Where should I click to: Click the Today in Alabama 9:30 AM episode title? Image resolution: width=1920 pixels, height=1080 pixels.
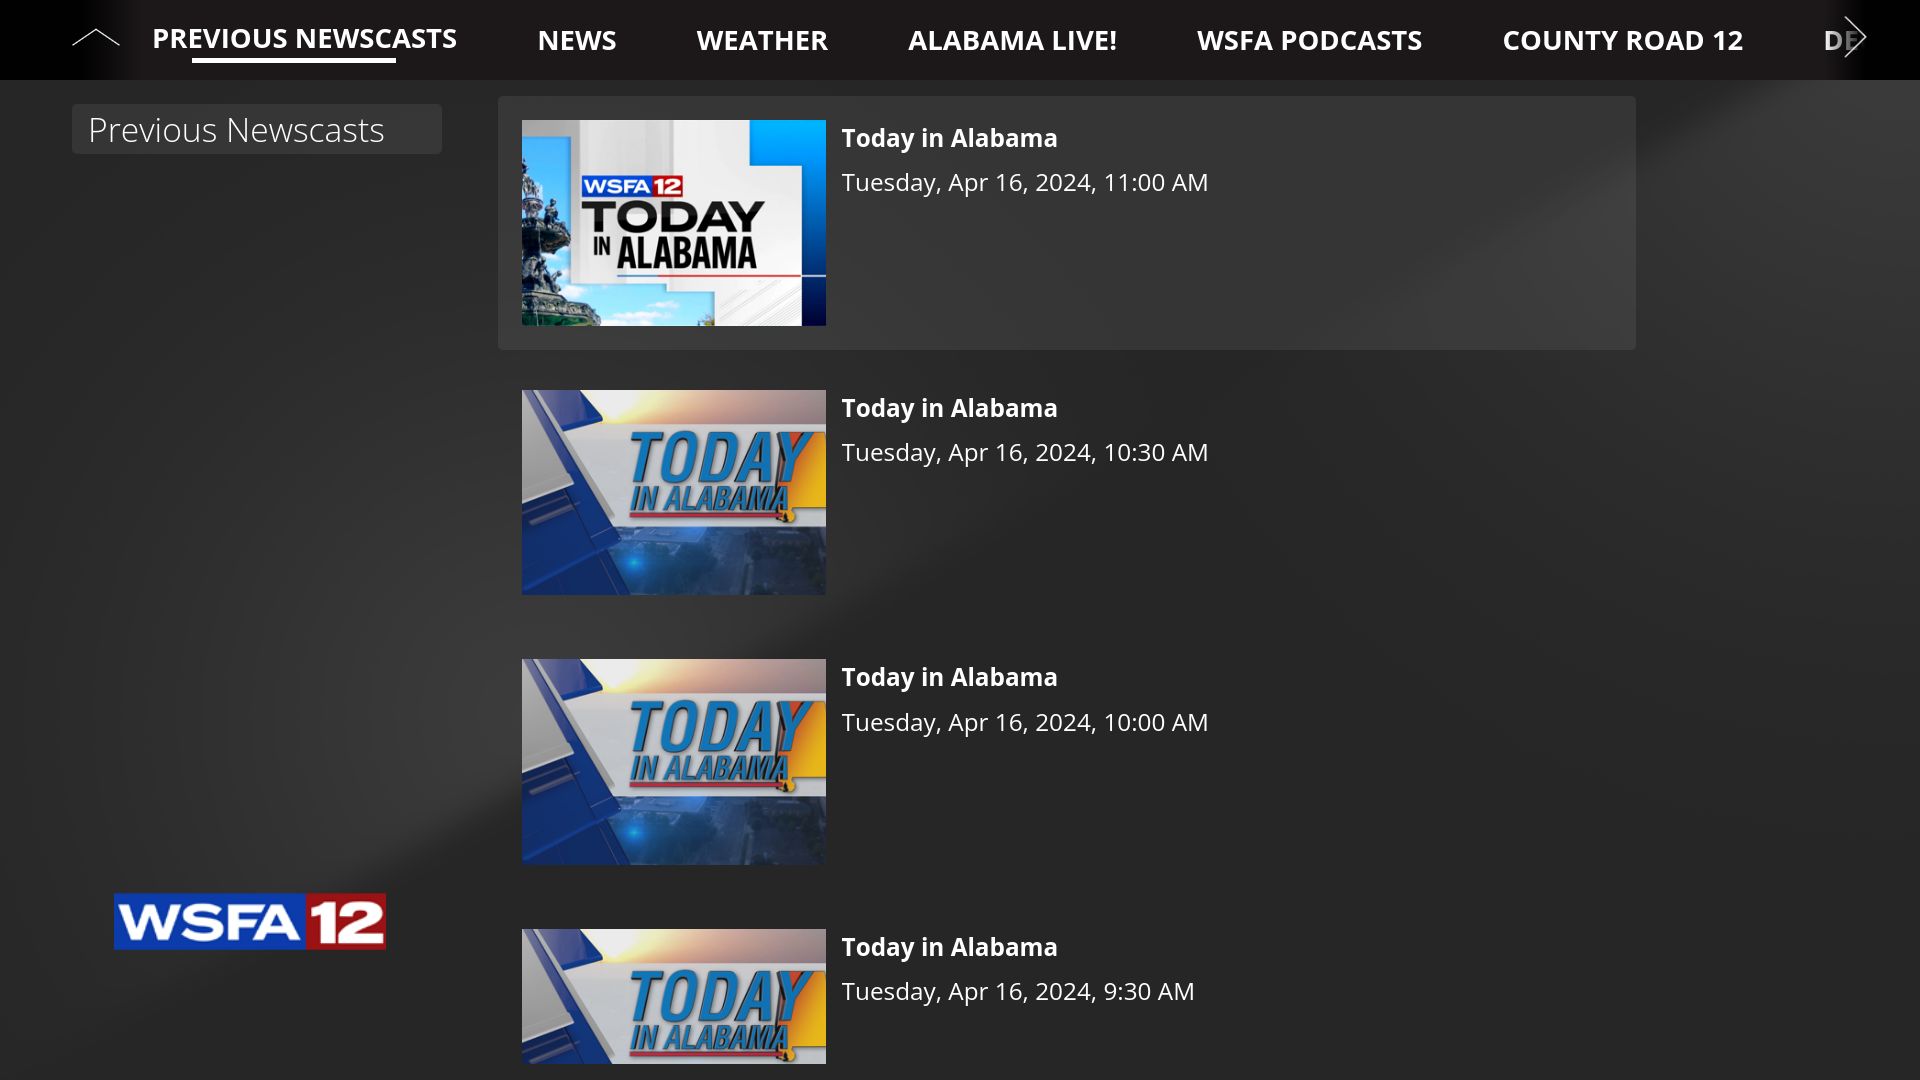949,947
